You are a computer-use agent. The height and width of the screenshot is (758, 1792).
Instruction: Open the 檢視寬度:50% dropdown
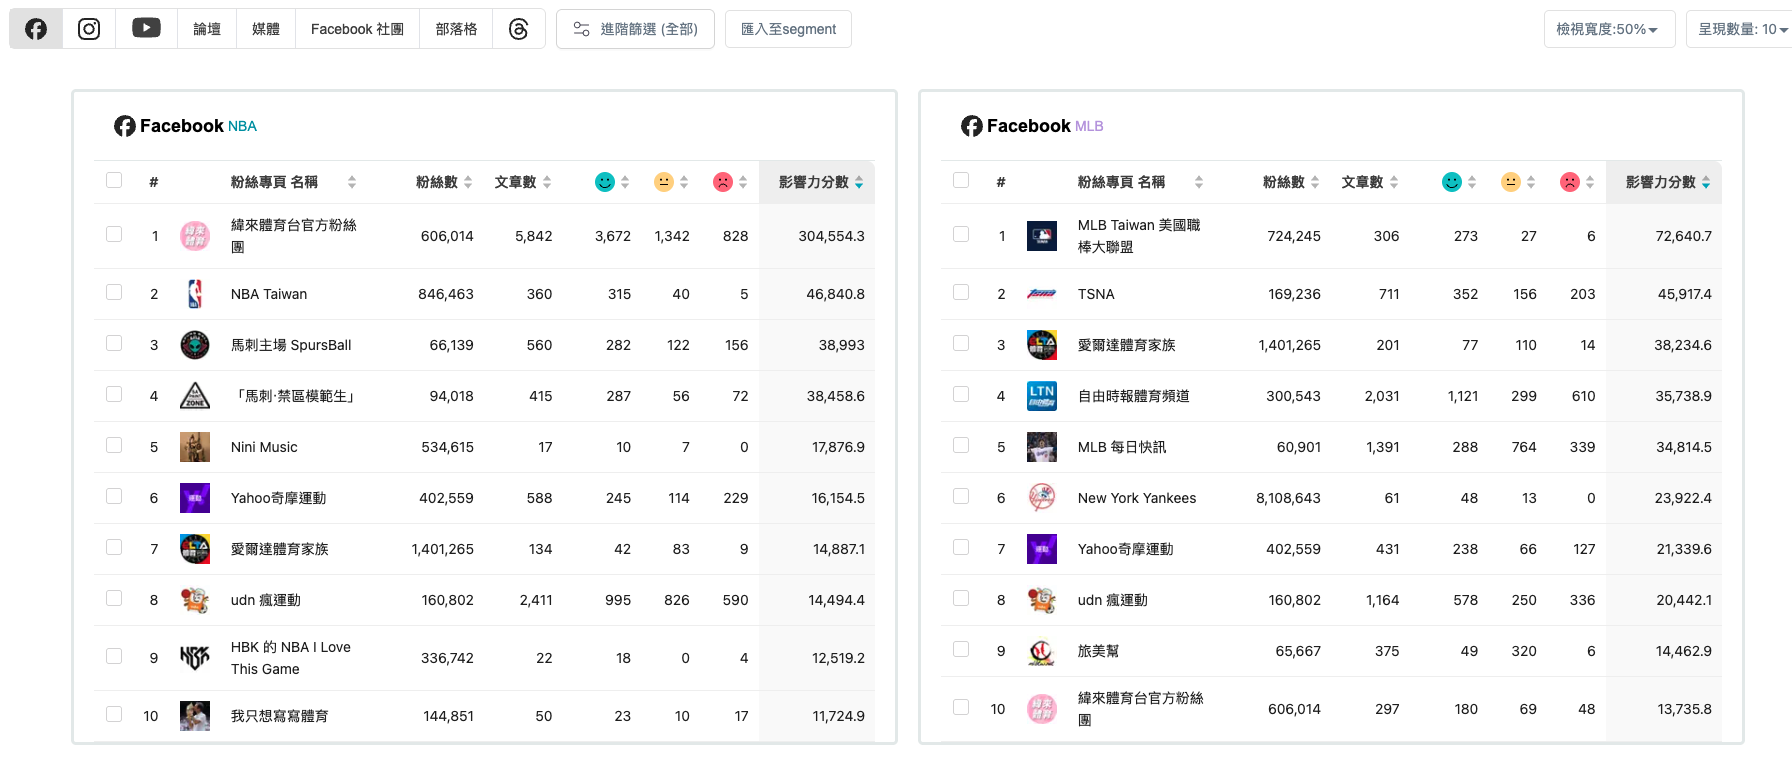point(1609,29)
